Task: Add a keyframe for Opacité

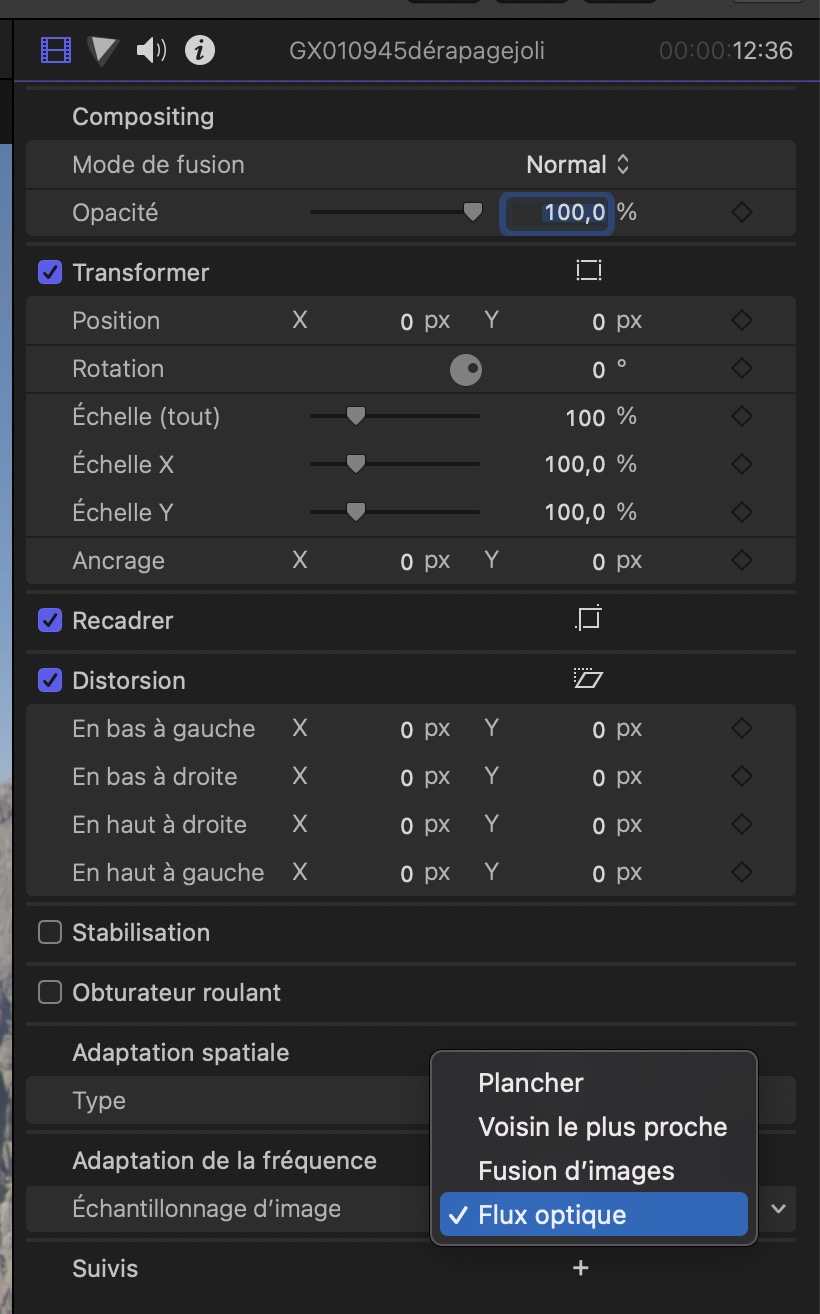Action: coord(742,212)
